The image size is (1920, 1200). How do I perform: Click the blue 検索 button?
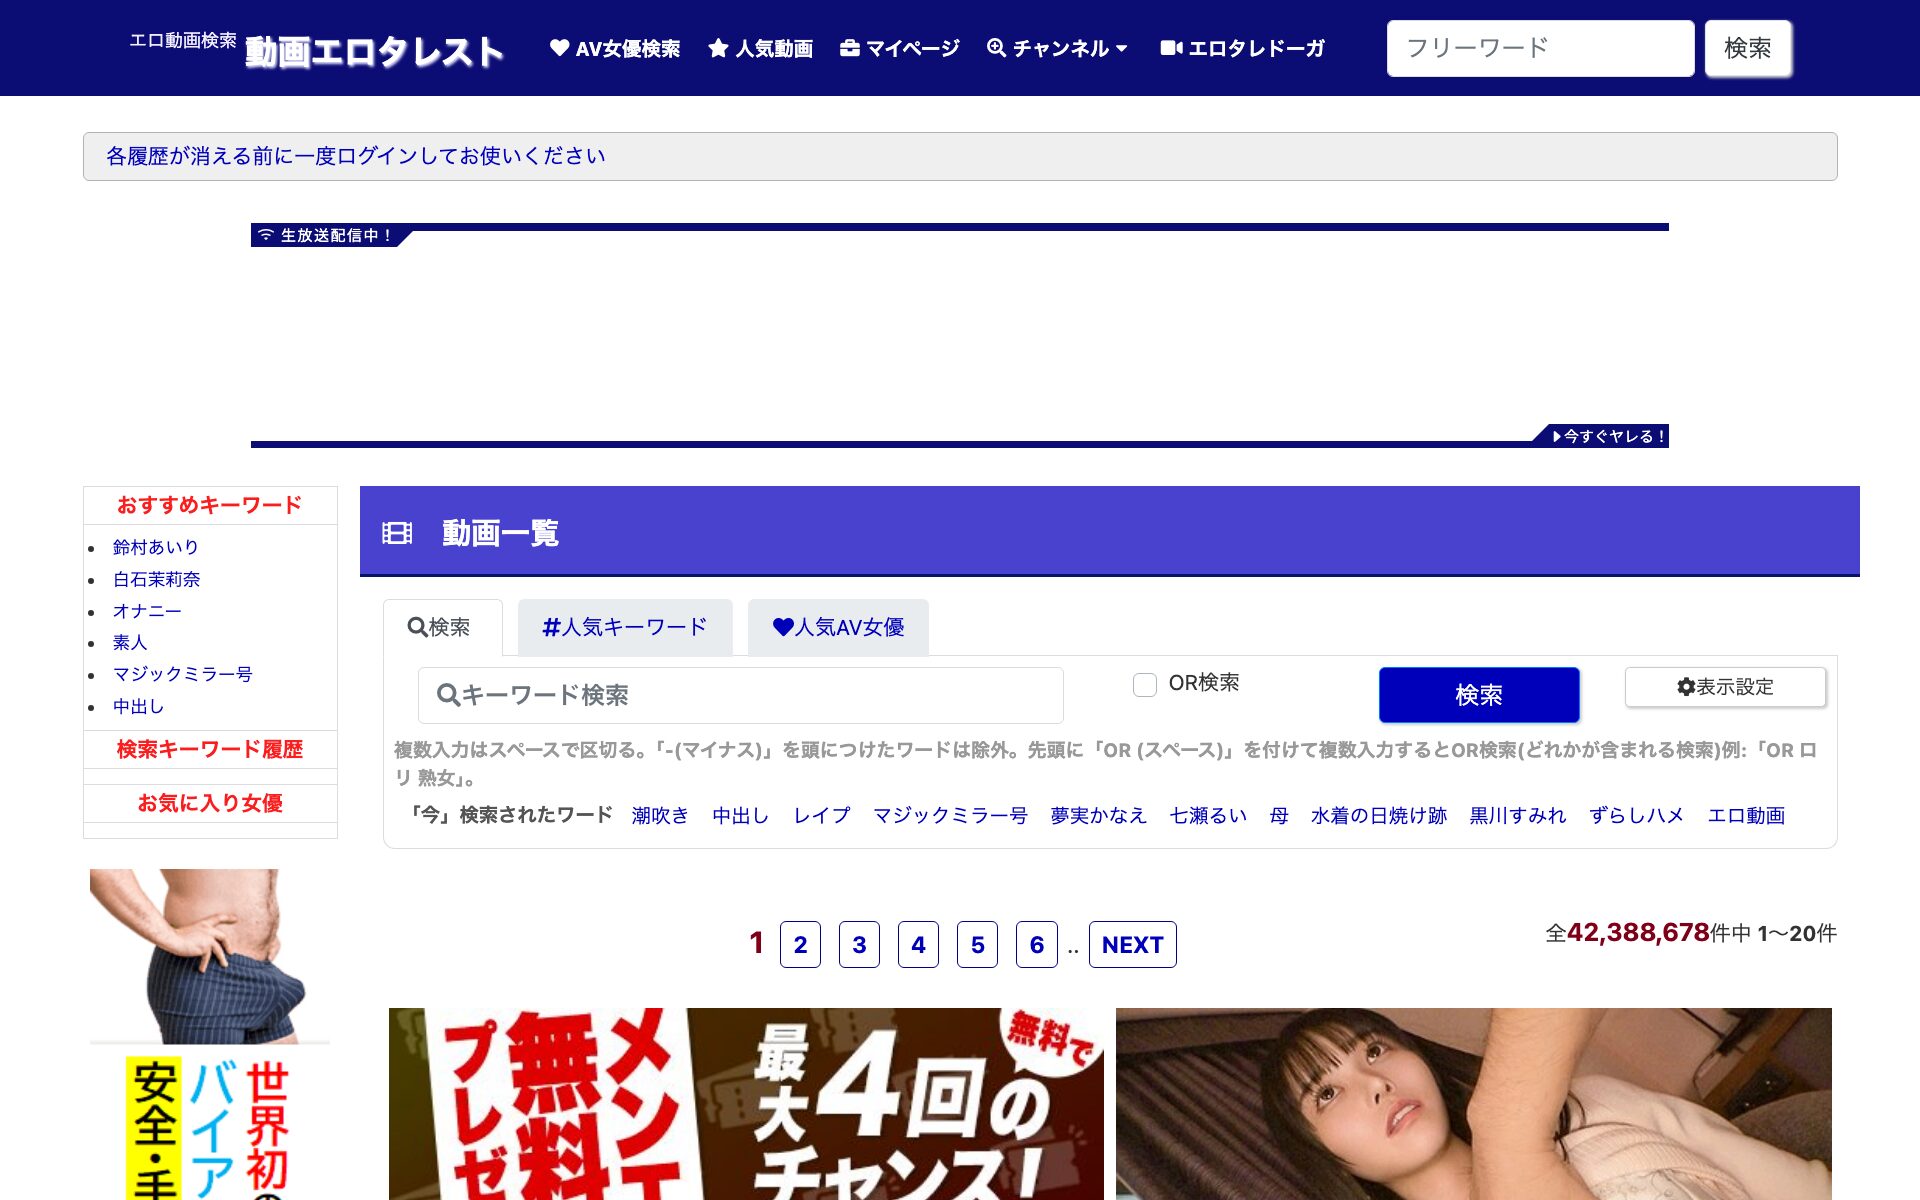pyautogui.click(x=1479, y=695)
